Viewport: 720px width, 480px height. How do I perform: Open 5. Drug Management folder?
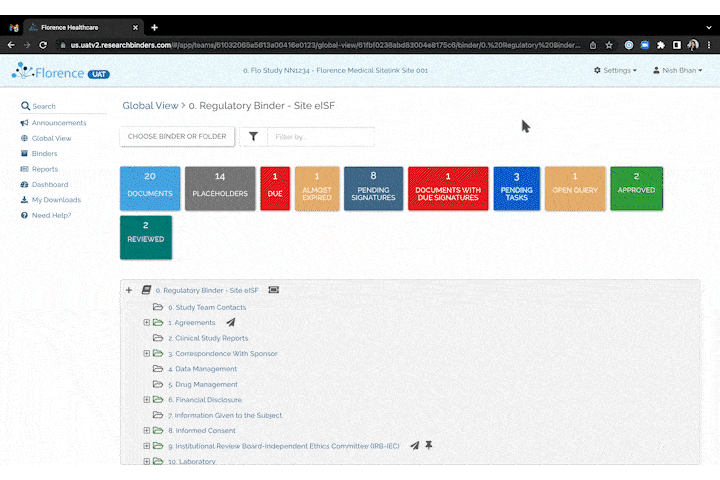click(x=202, y=384)
